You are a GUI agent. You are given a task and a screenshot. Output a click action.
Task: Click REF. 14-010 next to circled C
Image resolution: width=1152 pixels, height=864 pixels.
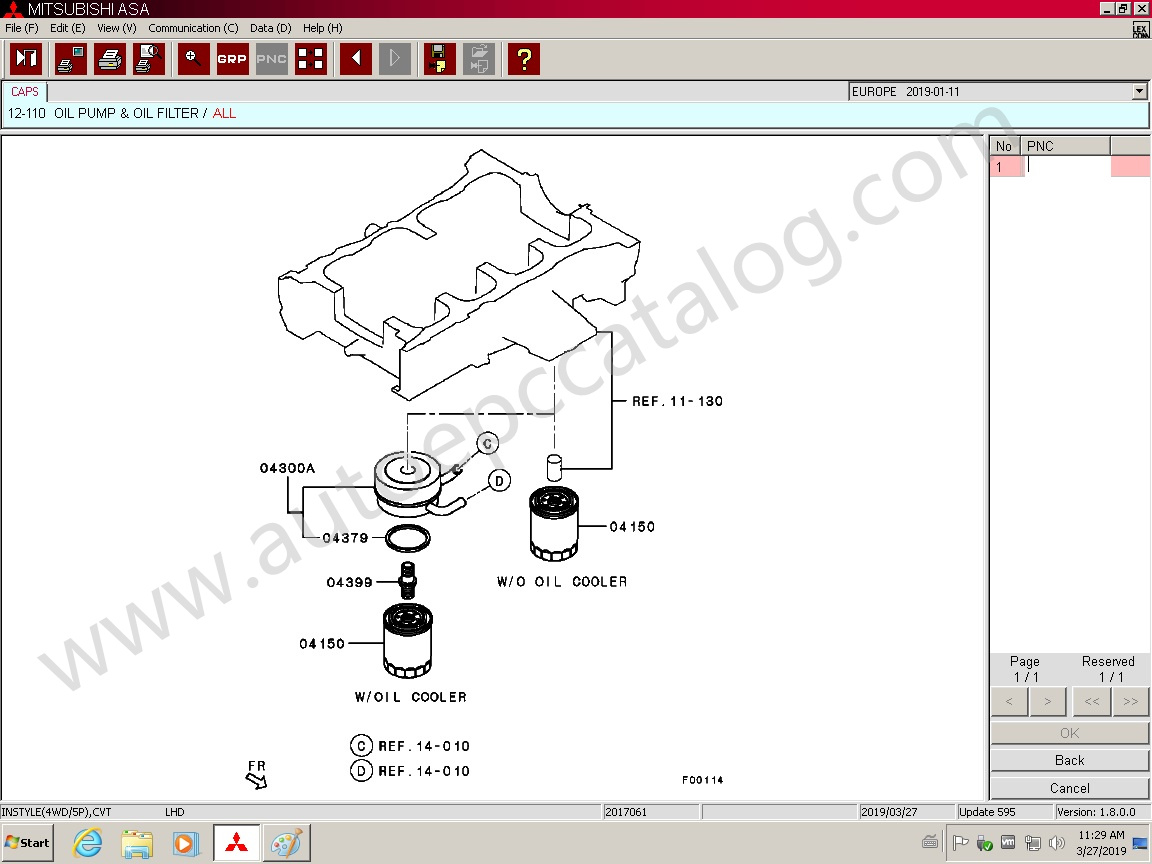pos(424,746)
